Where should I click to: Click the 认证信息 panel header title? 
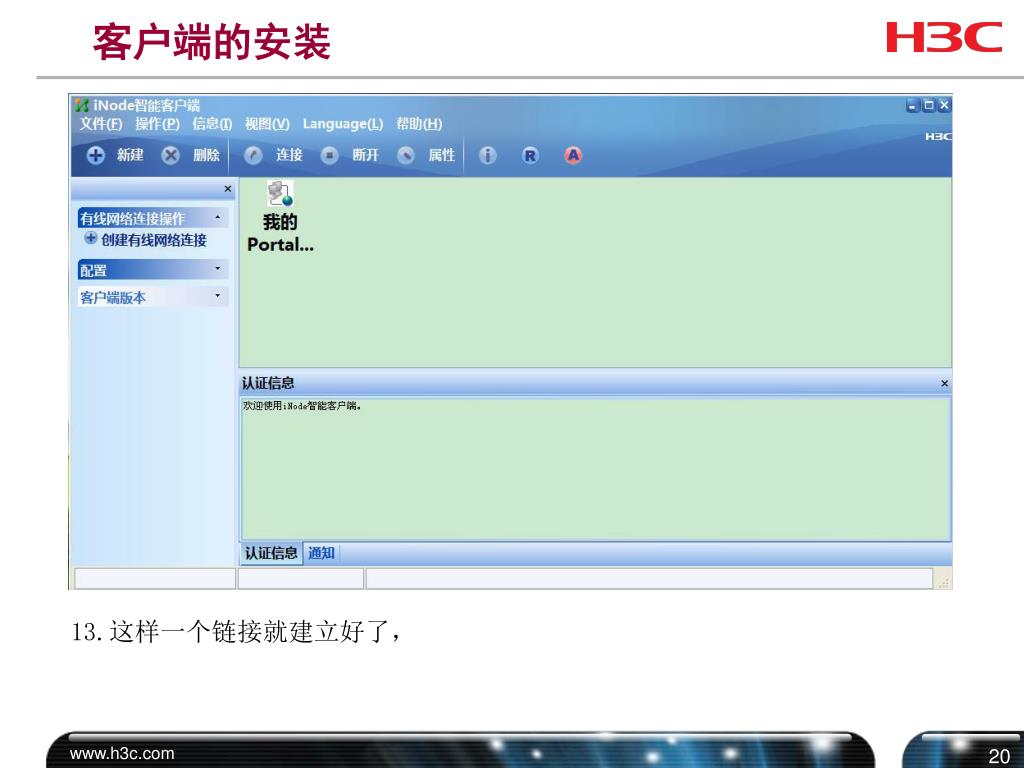click(x=268, y=383)
